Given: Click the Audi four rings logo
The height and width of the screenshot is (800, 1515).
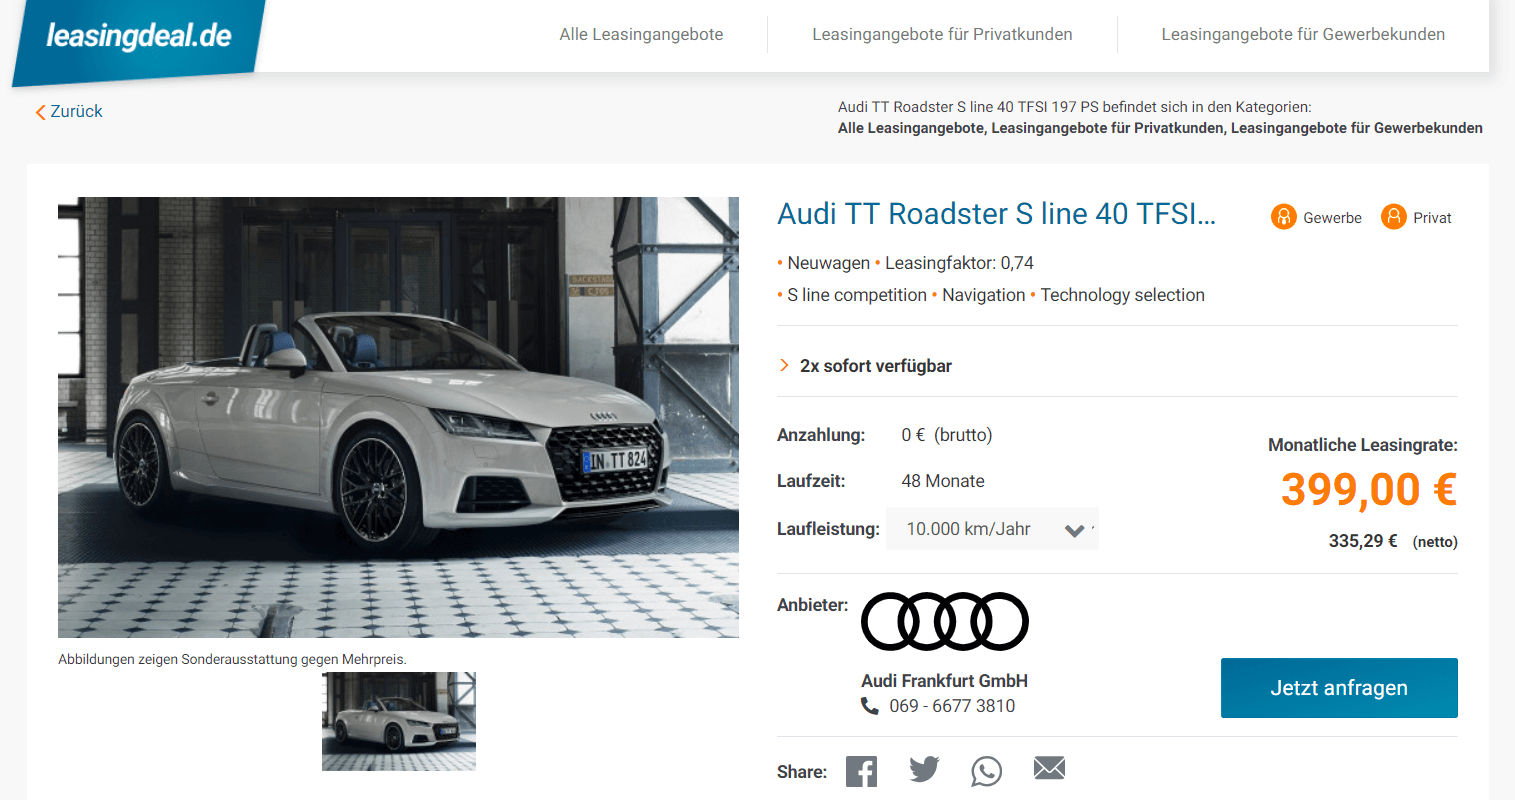Looking at the screenshot, I should click(x=944, y=621).
